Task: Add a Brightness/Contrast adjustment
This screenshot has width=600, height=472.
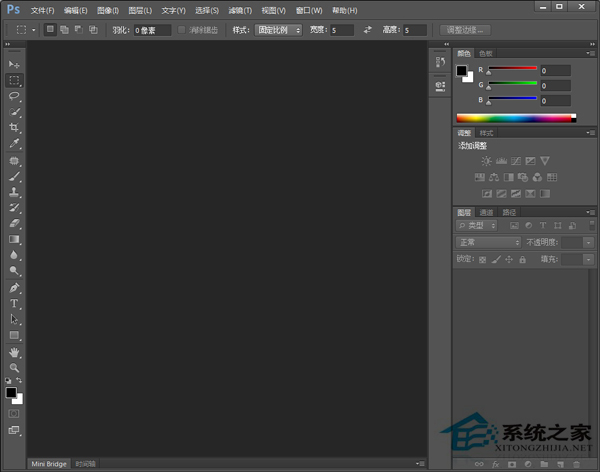Action: 486,161
